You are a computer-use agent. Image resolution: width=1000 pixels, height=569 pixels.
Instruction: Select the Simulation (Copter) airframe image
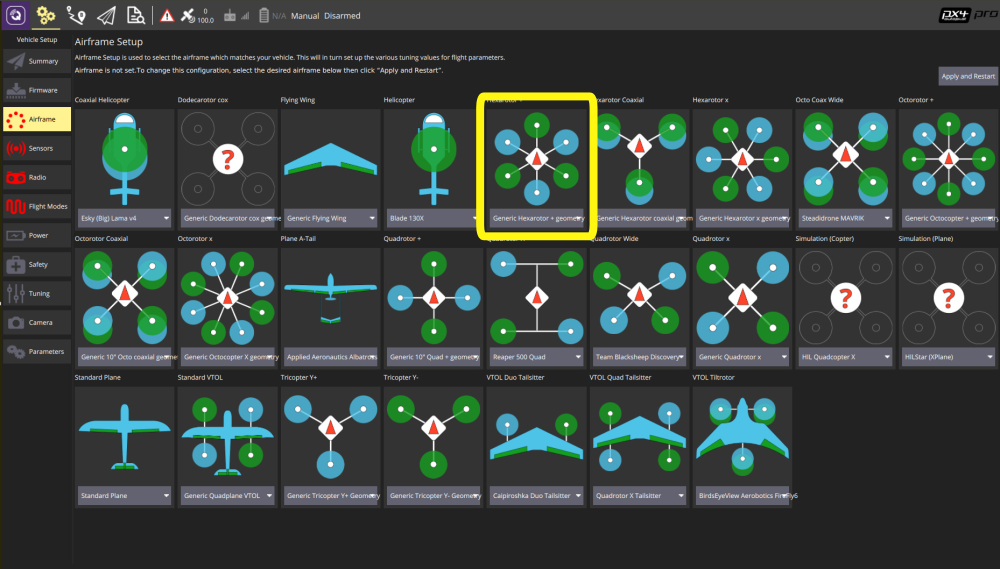click(x=846, y=297)
